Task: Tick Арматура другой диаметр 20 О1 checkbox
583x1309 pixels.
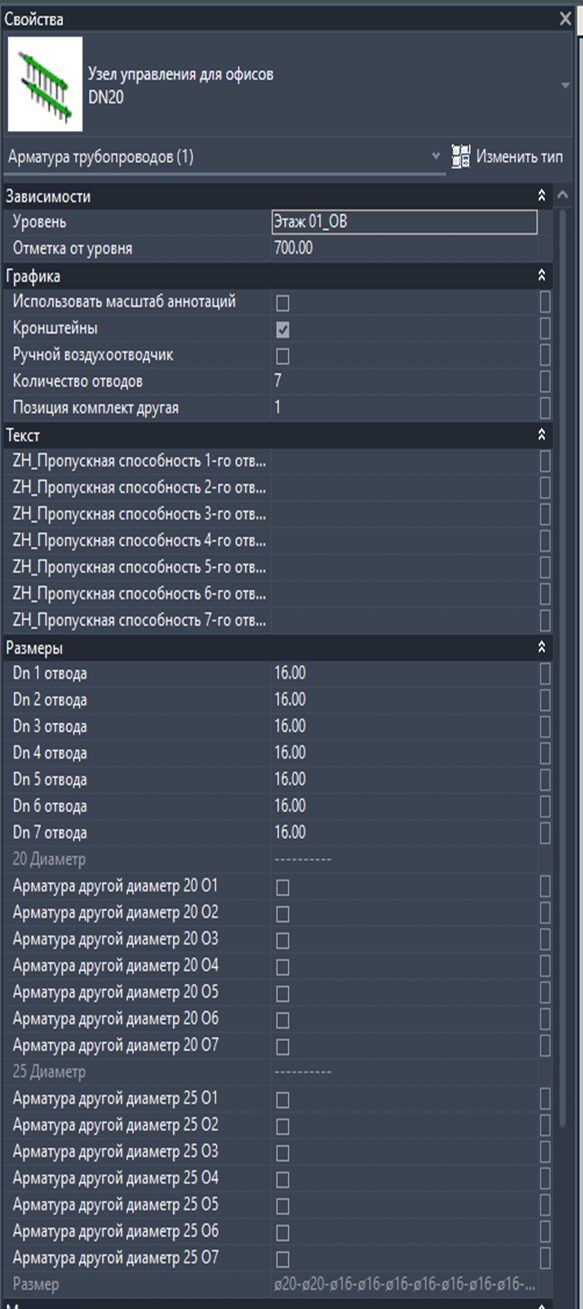Action: point(283,887)
